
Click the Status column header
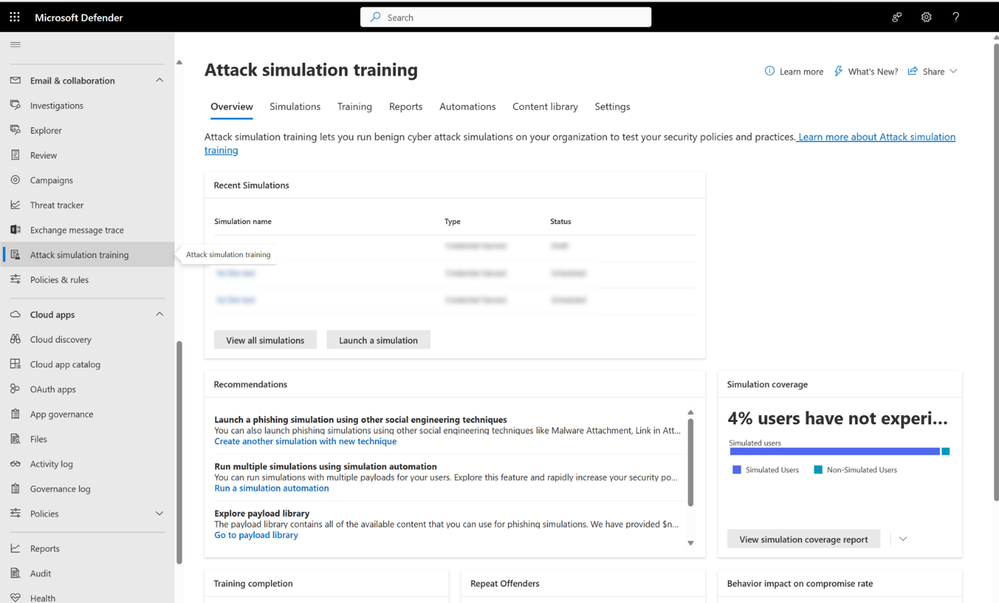(561, 221)
